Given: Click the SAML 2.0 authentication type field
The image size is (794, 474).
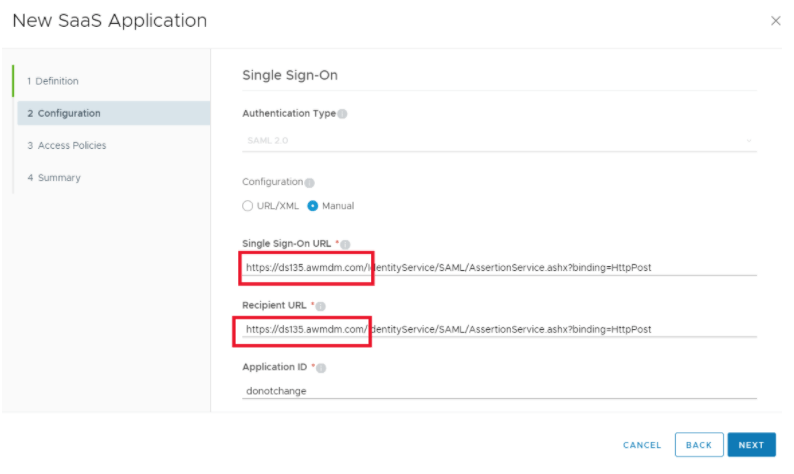Looking at the screenshot, I should click(x=490, y=140).
